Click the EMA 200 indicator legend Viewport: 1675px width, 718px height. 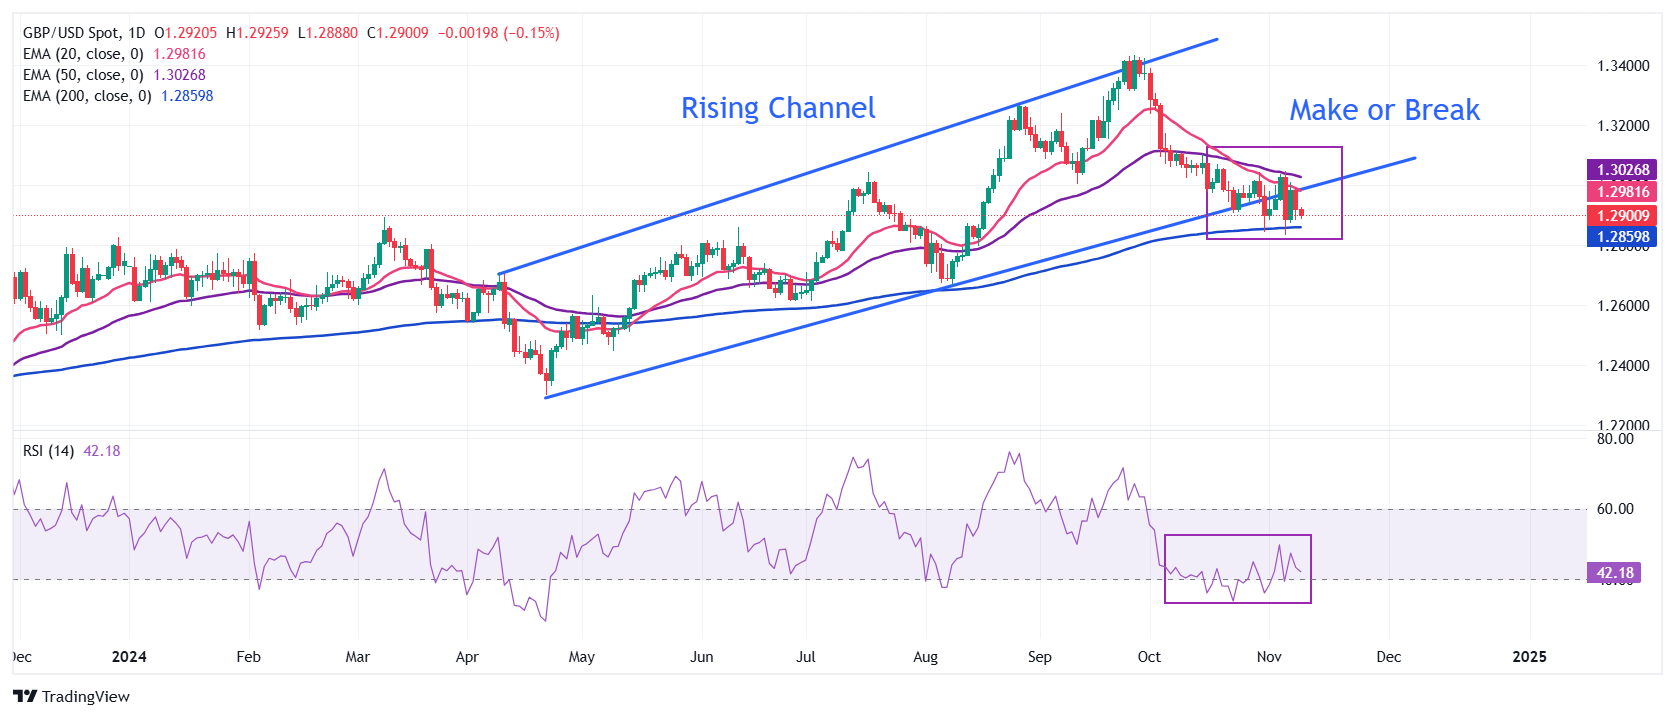pos(87,96)
